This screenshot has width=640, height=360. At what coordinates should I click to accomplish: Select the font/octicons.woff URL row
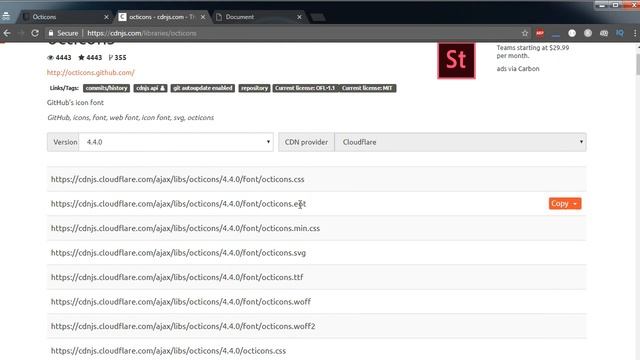point(316,302)
